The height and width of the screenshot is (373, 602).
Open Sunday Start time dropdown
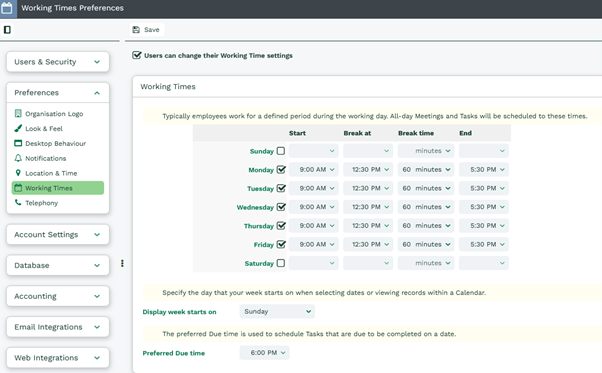[313, 151]
